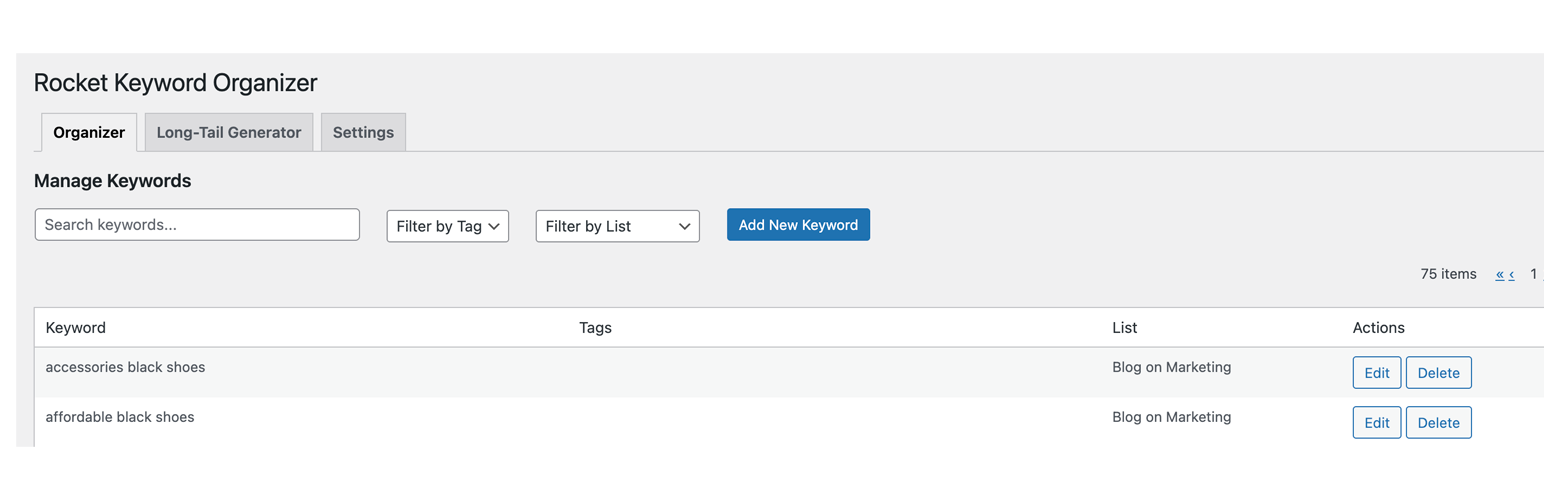This screenshot has width=1544, height=500.
Task: Switch to the Organizer tab
Action: click(89, 132)
